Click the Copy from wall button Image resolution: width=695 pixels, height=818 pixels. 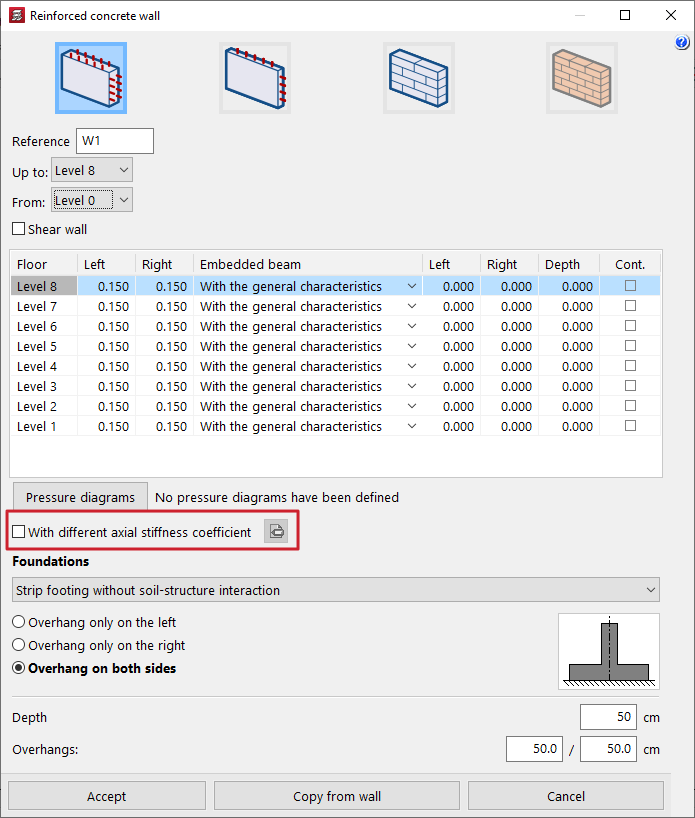[x=337, y=796]
